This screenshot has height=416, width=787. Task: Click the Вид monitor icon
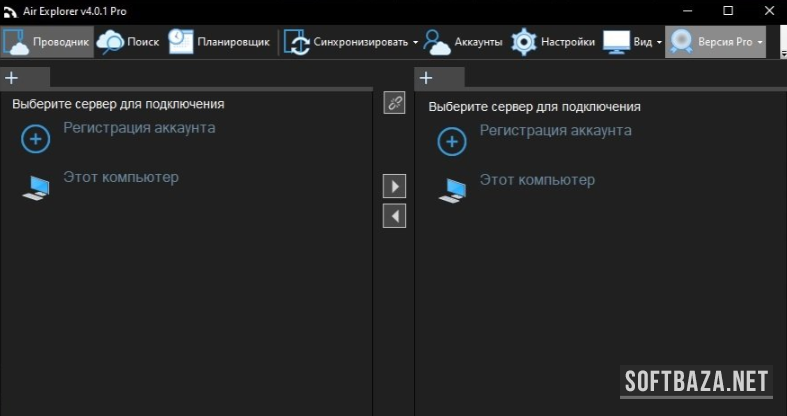pos(616,42)
